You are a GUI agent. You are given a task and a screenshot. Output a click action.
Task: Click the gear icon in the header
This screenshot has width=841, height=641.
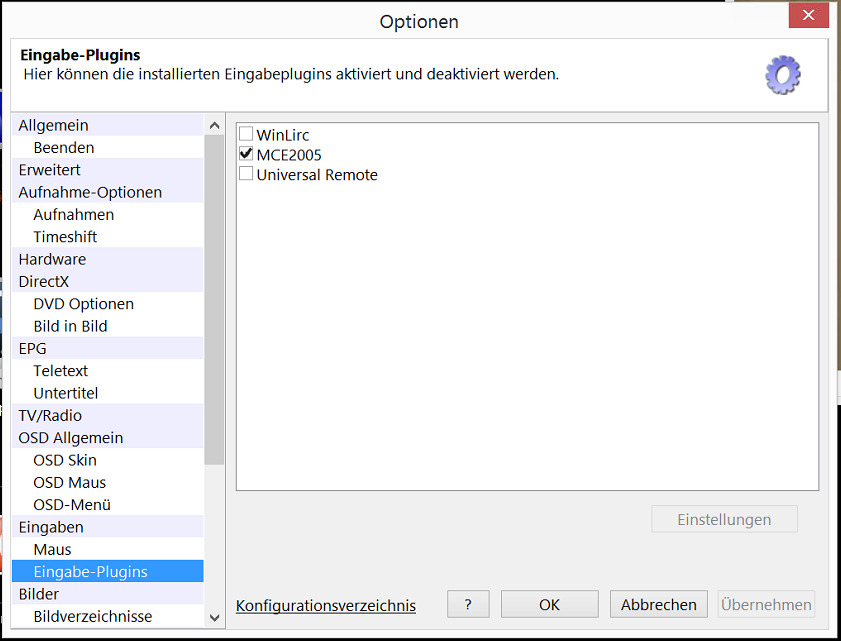coord(783,75)
